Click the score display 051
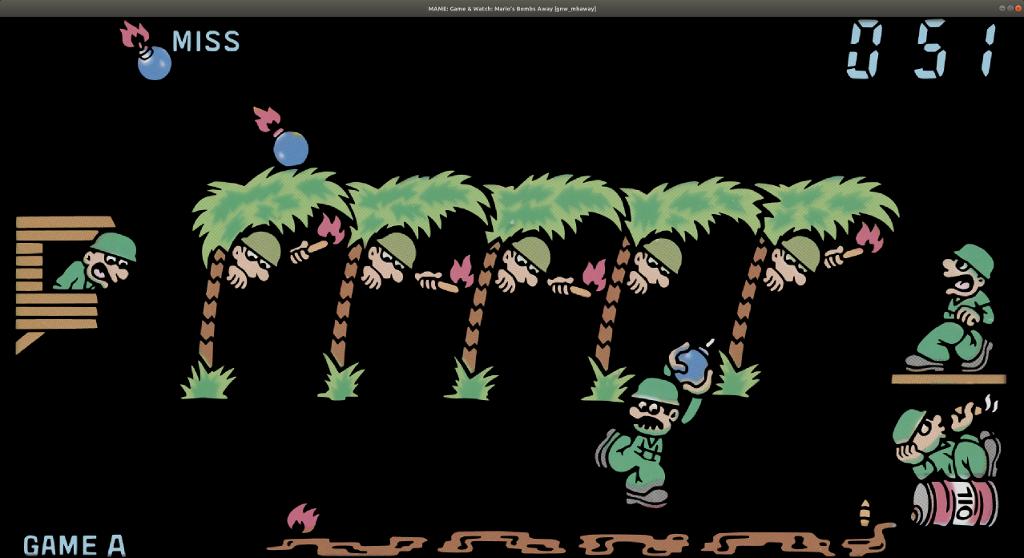The height and width of the screenshot is (558, 1024). (x=923, y=49)
